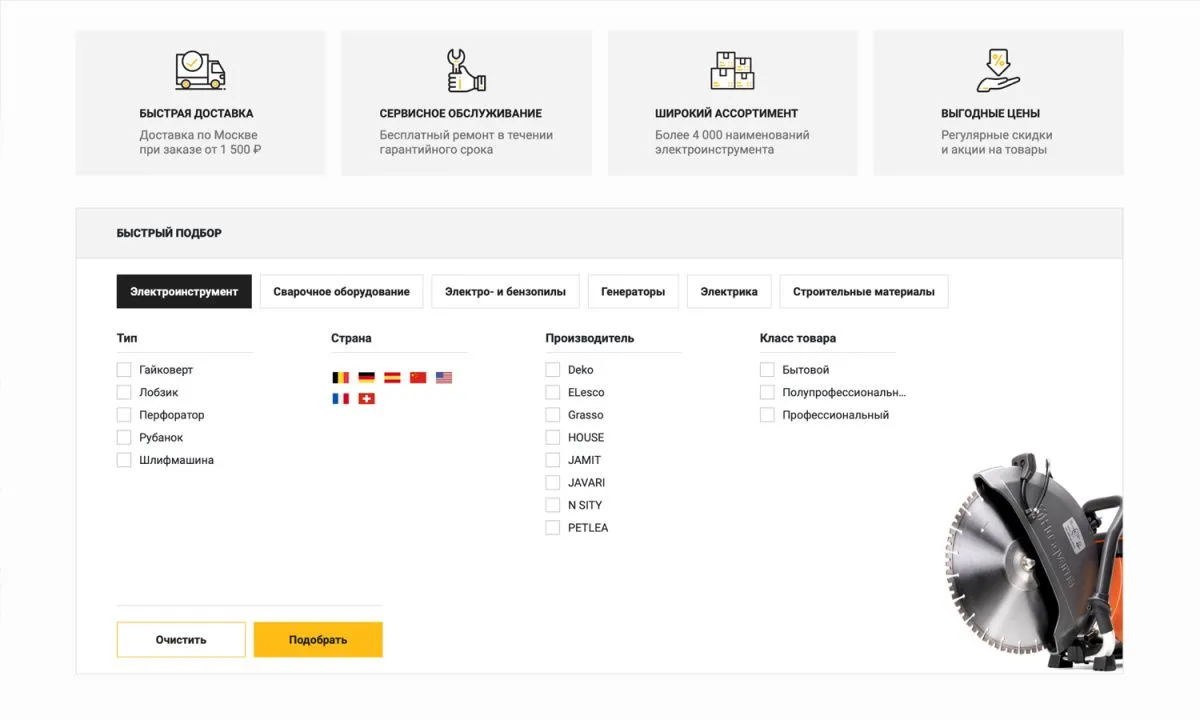1200x720 pixels.
Task: Click the discount hand icon under ВЫГОДНЫЕ ЦЕНЫ
Action: click(997, 68)
